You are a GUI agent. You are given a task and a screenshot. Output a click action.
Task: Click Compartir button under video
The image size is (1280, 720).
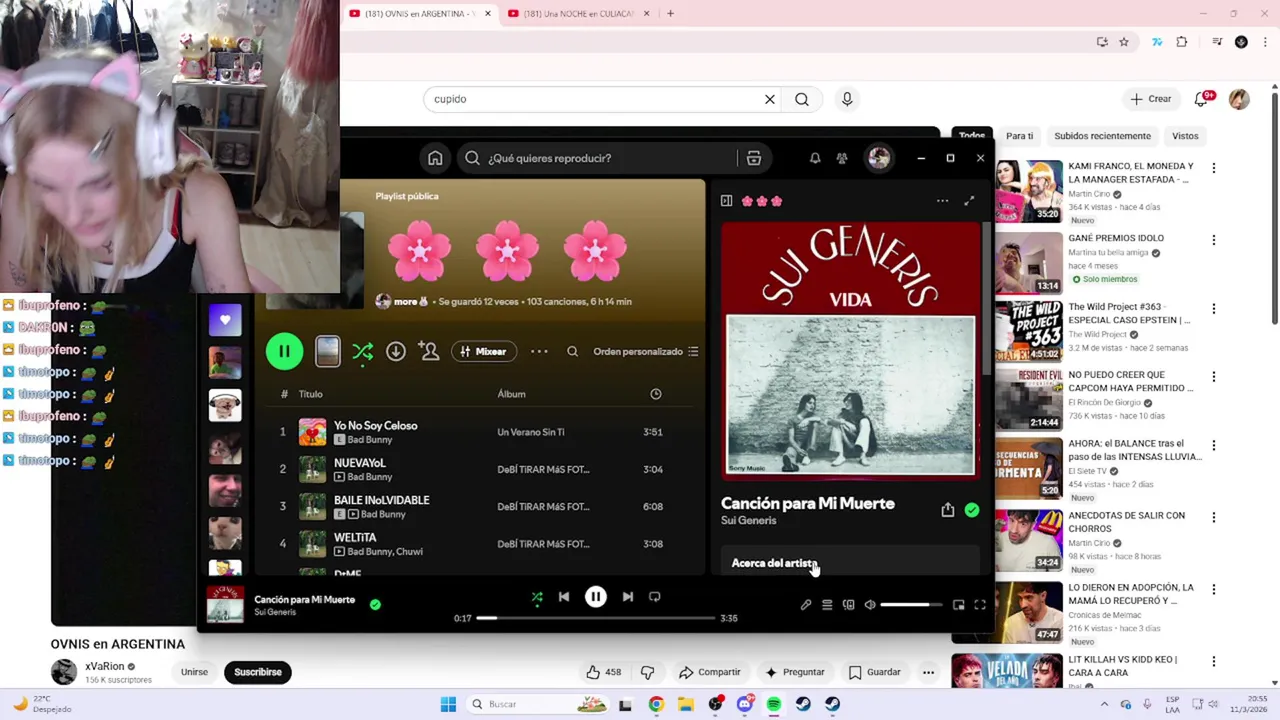pyautogui.click(x=709, y=672)
